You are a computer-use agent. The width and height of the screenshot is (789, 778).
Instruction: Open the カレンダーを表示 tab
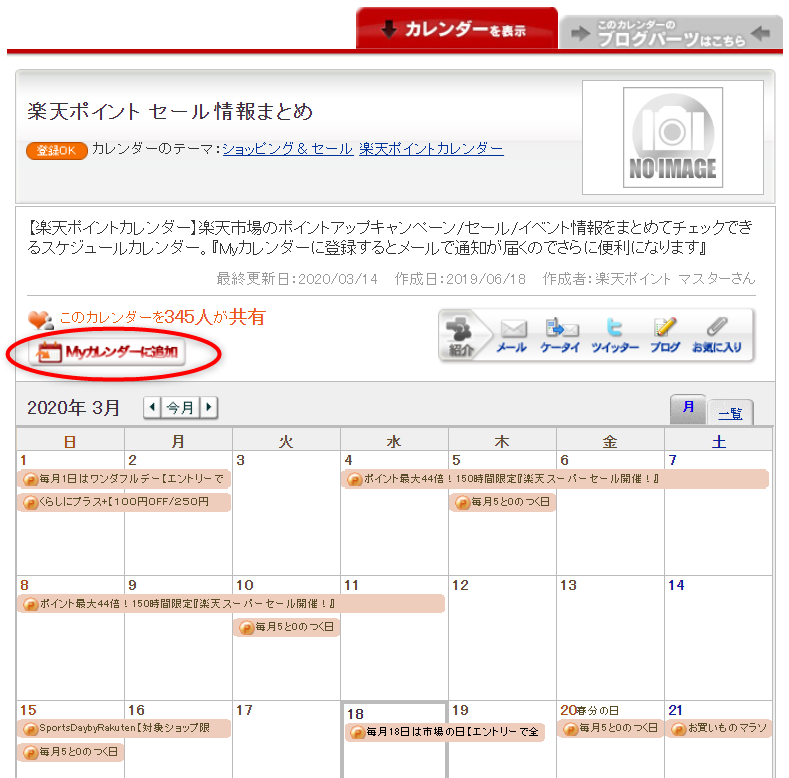[x=456, y=29]
